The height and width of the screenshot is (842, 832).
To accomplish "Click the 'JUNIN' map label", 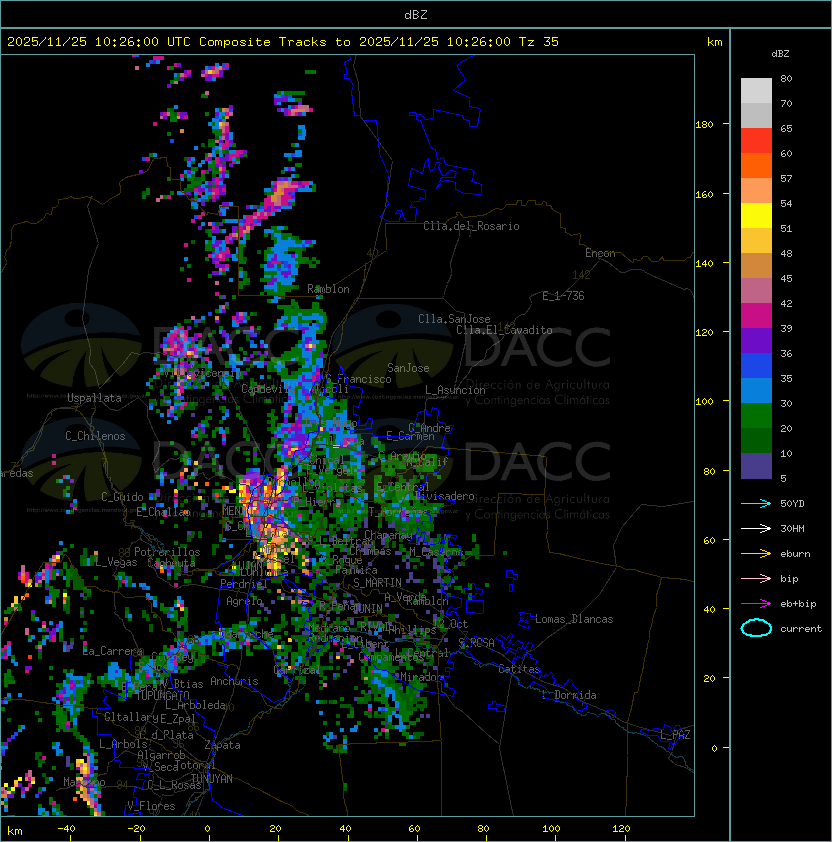I will (368, 608).
